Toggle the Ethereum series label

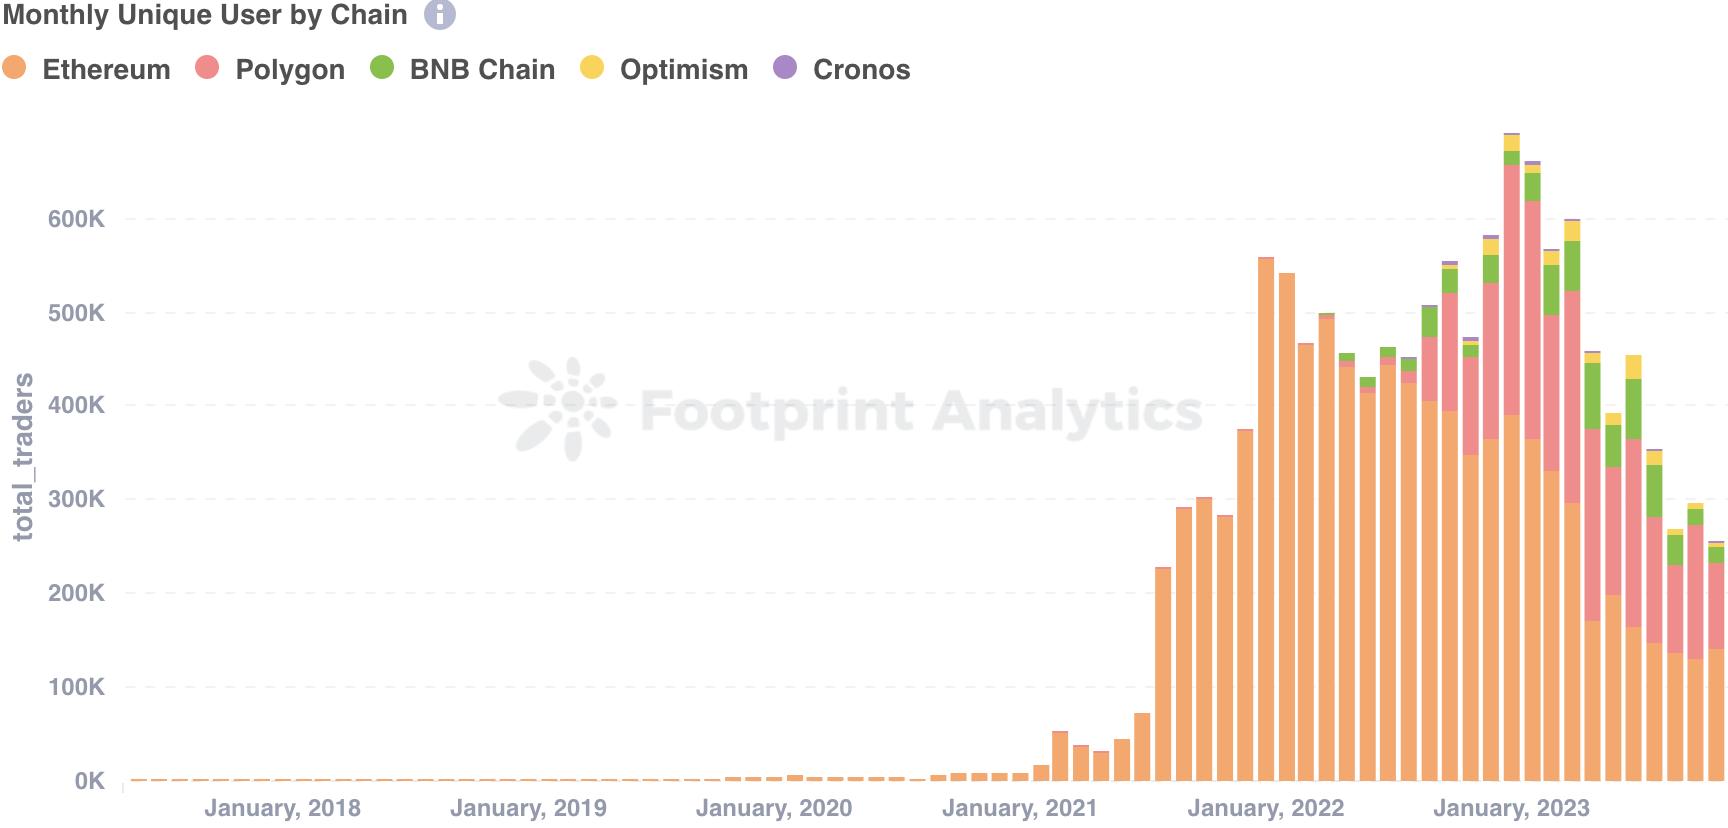(x=106, y=70)
